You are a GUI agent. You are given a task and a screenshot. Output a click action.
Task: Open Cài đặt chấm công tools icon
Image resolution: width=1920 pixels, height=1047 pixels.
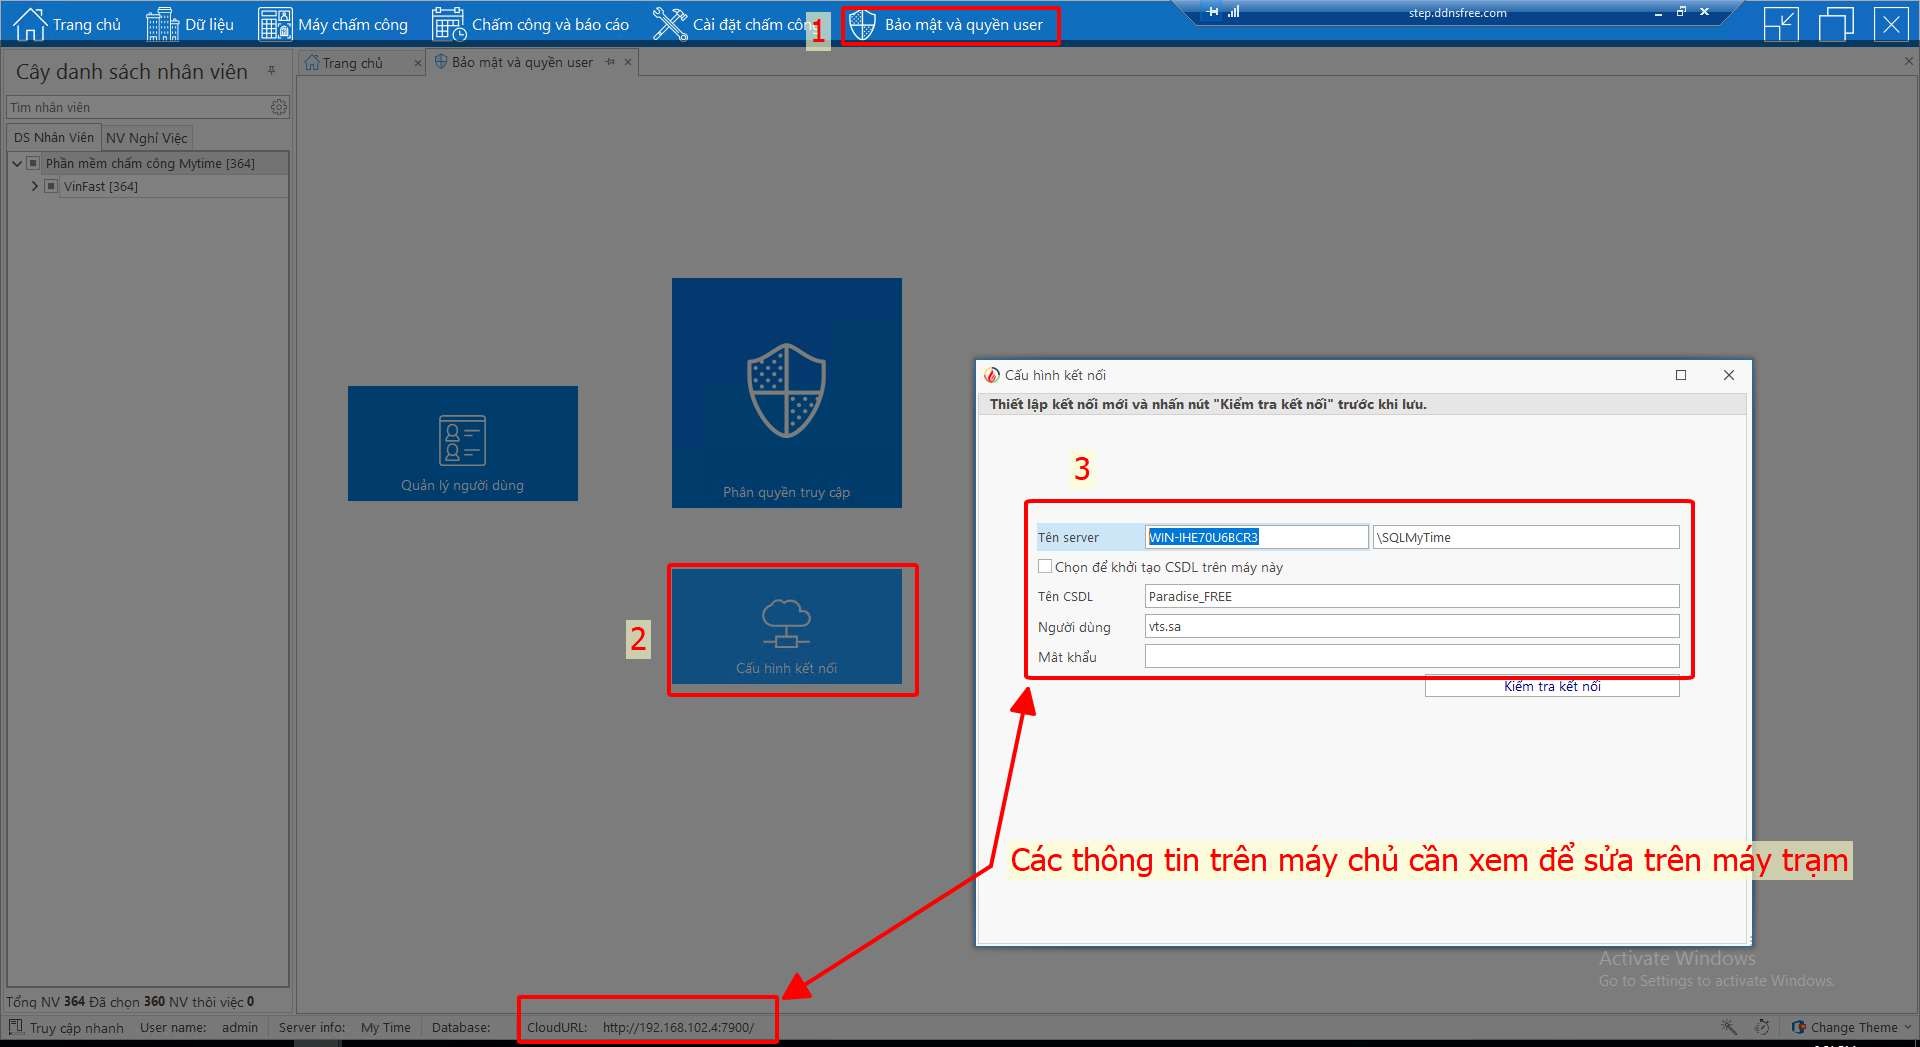tap(669, 24)
